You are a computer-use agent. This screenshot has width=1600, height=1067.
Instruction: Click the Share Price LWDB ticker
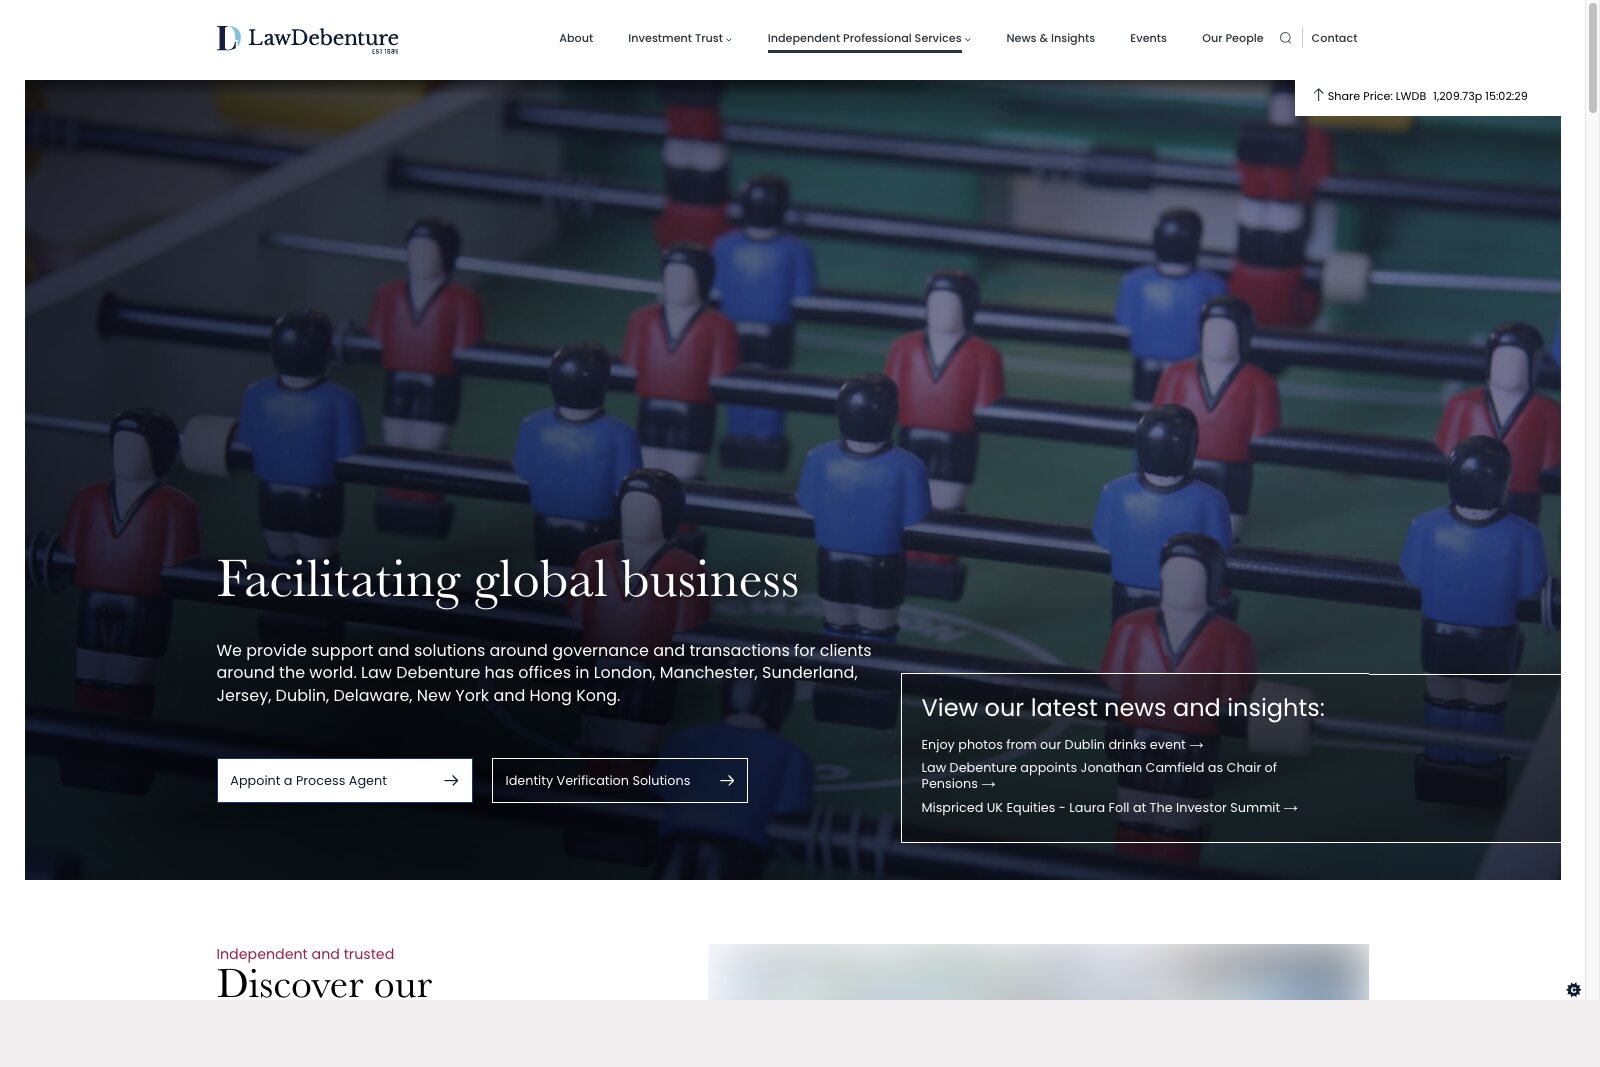[x=1427, y=96]
